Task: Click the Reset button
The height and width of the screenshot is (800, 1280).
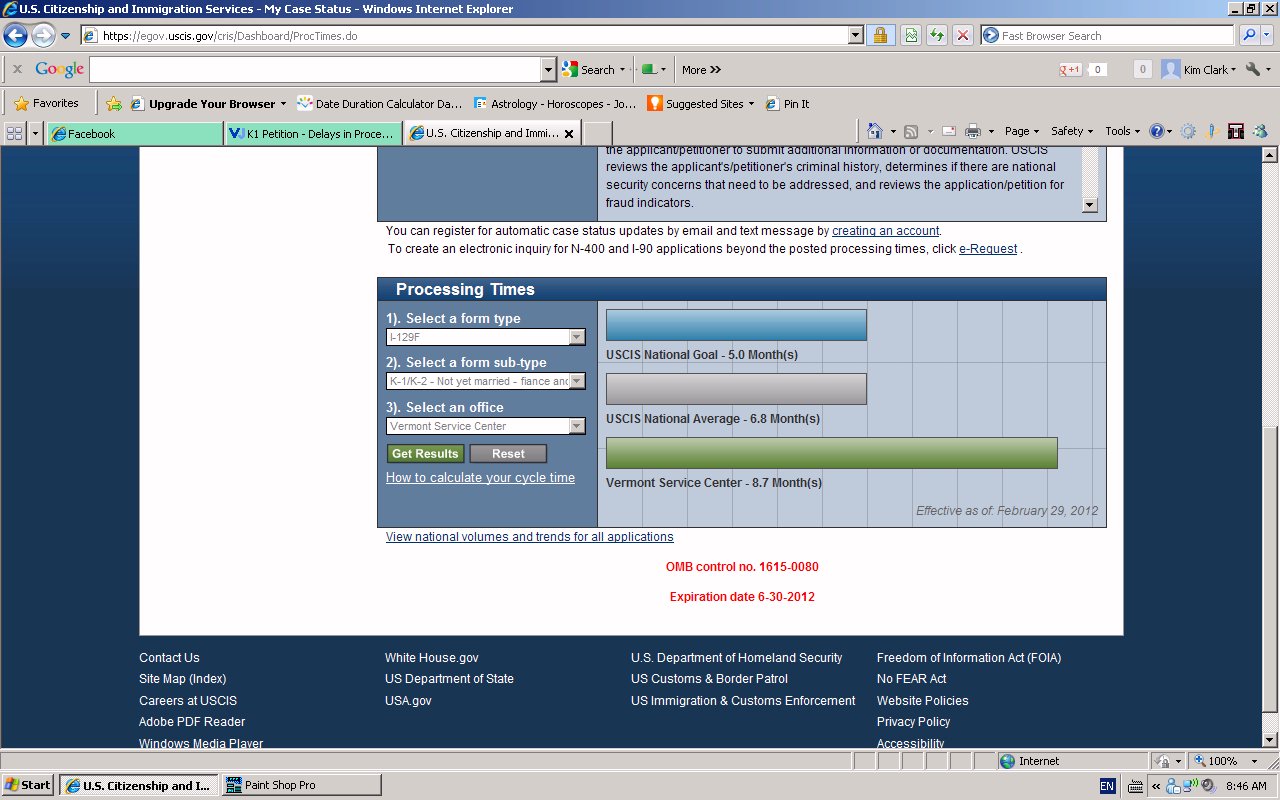Action: [x=508, y=454]
